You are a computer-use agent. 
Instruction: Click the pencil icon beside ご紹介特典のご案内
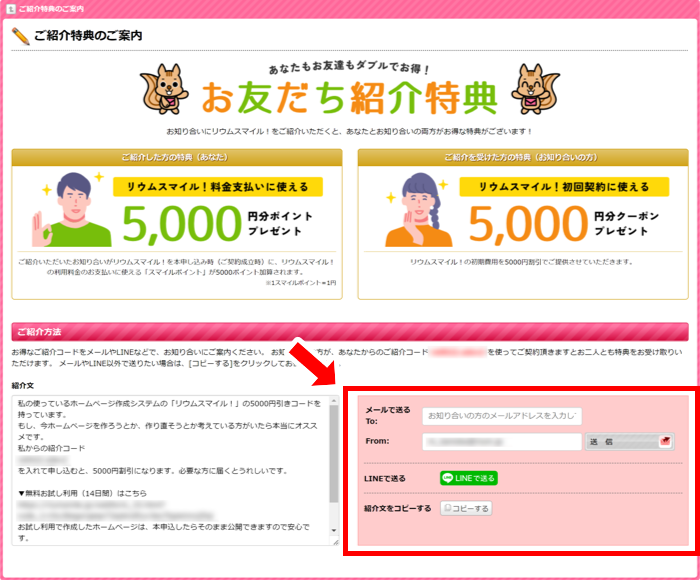point(20,36)
